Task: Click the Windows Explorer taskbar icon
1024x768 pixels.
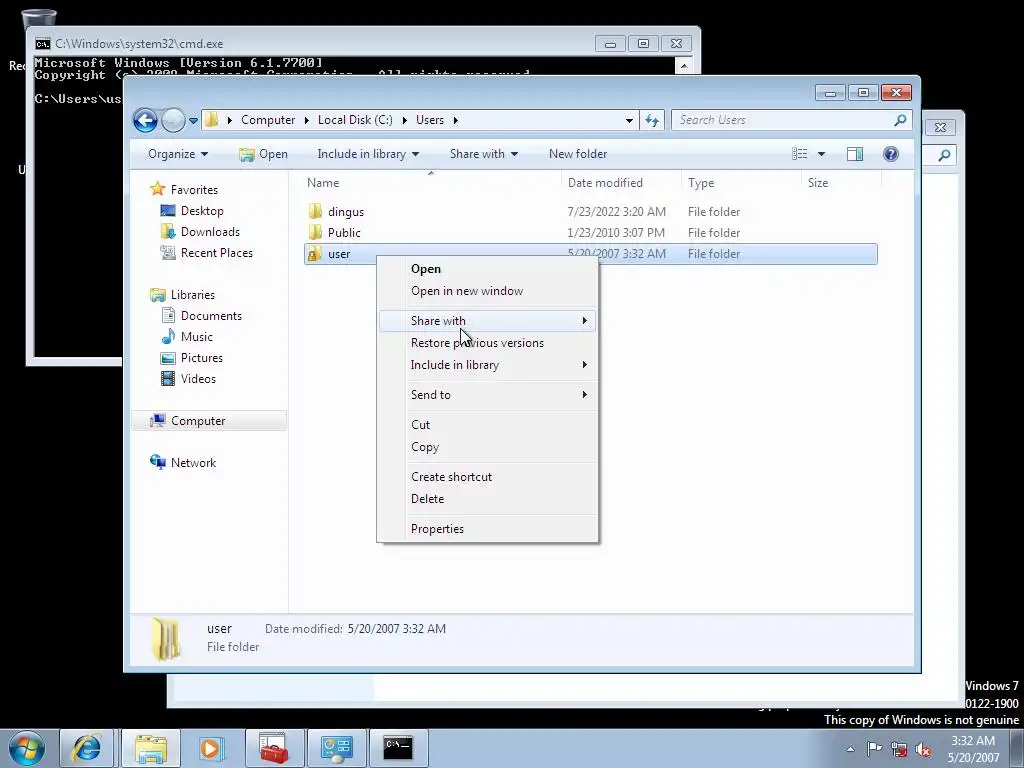Action: click(x=150, y=748)
